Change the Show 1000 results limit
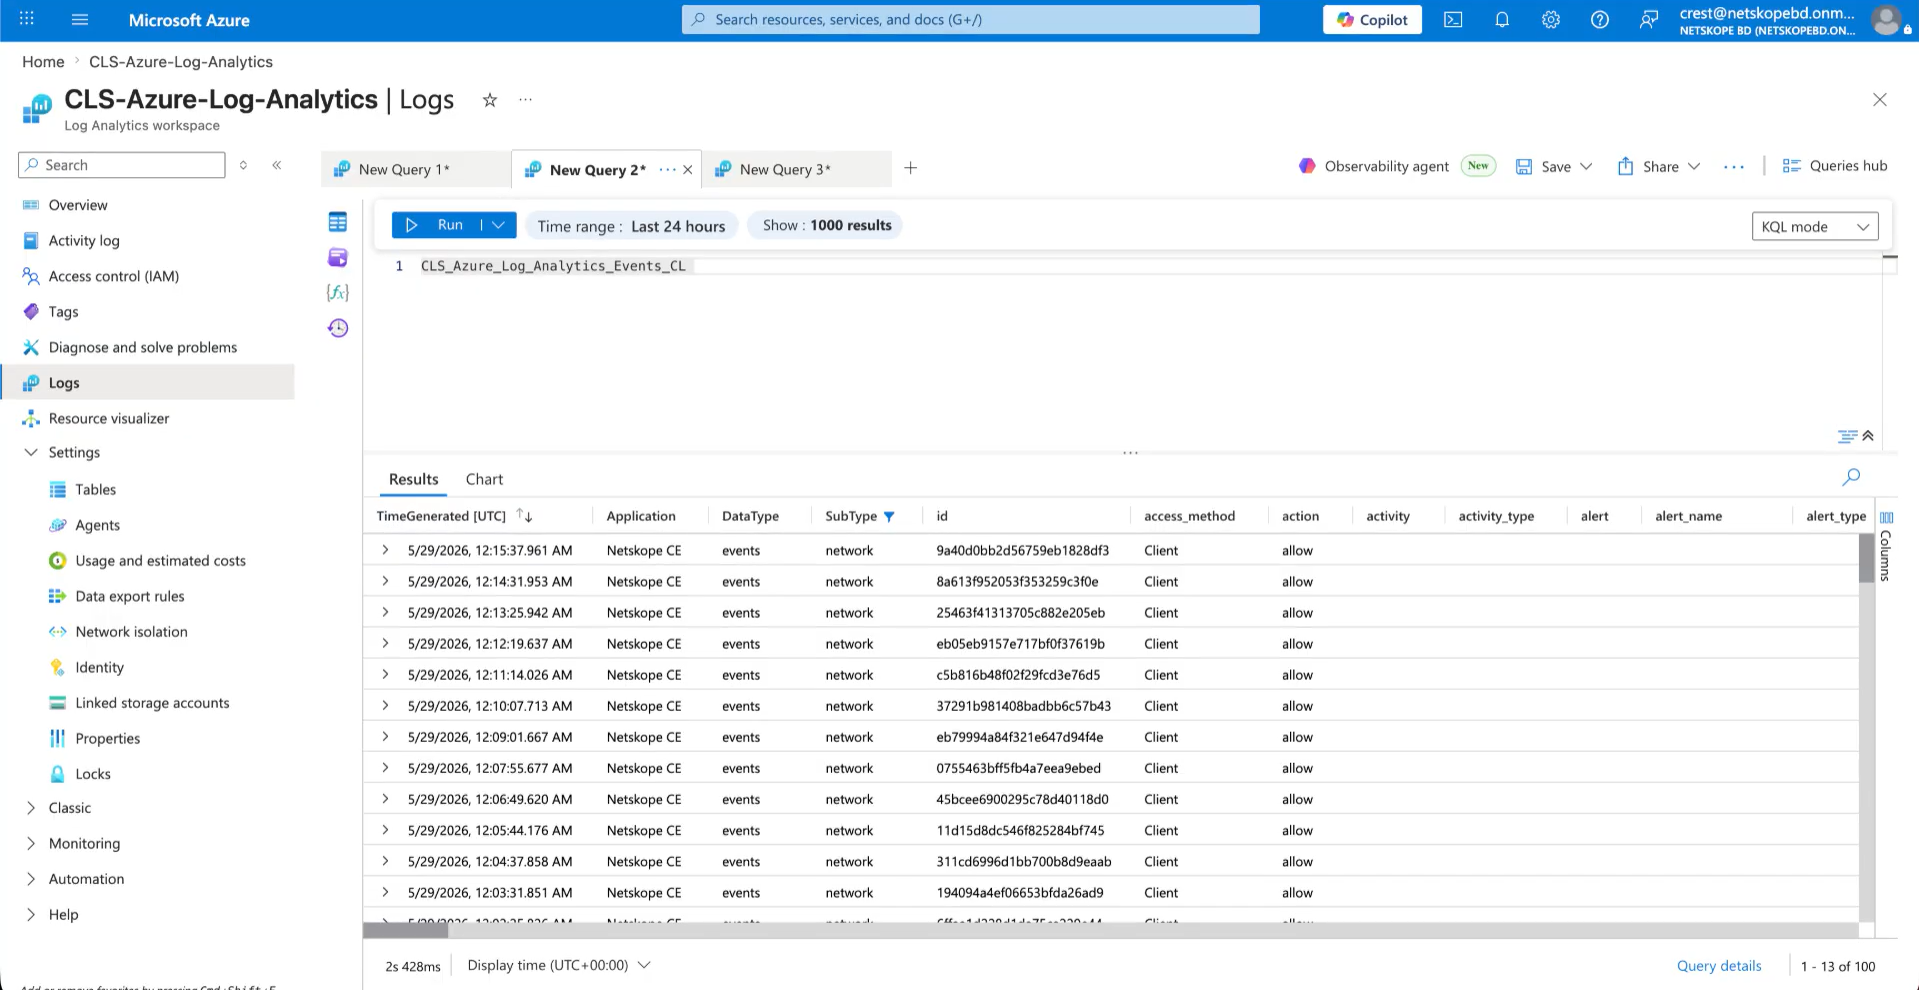Screen dimensions: 1919x990 [x=826, y=225]
